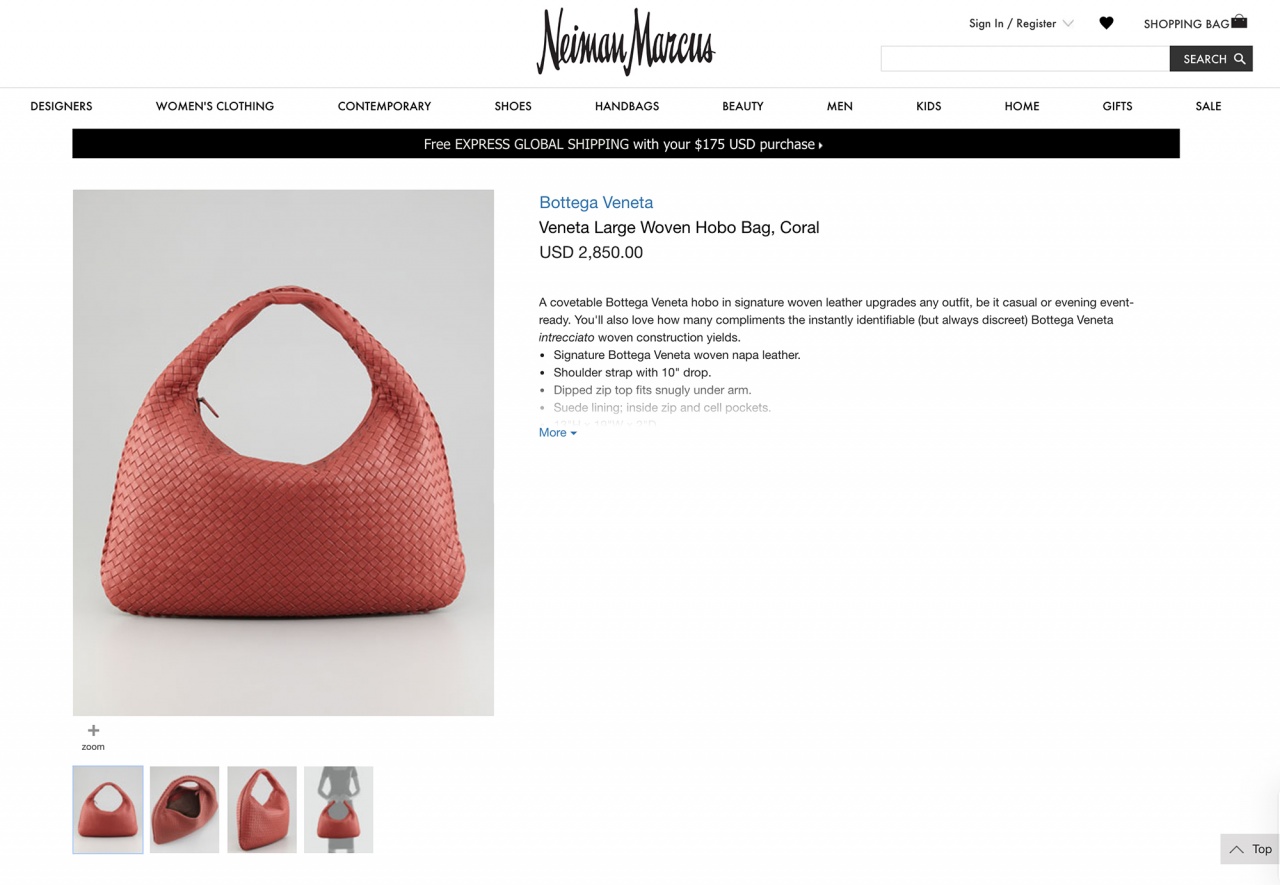Open the Women's Clothing menu
The height and width of the screenshot is (885, 1280).
click(x=215, y=106)
